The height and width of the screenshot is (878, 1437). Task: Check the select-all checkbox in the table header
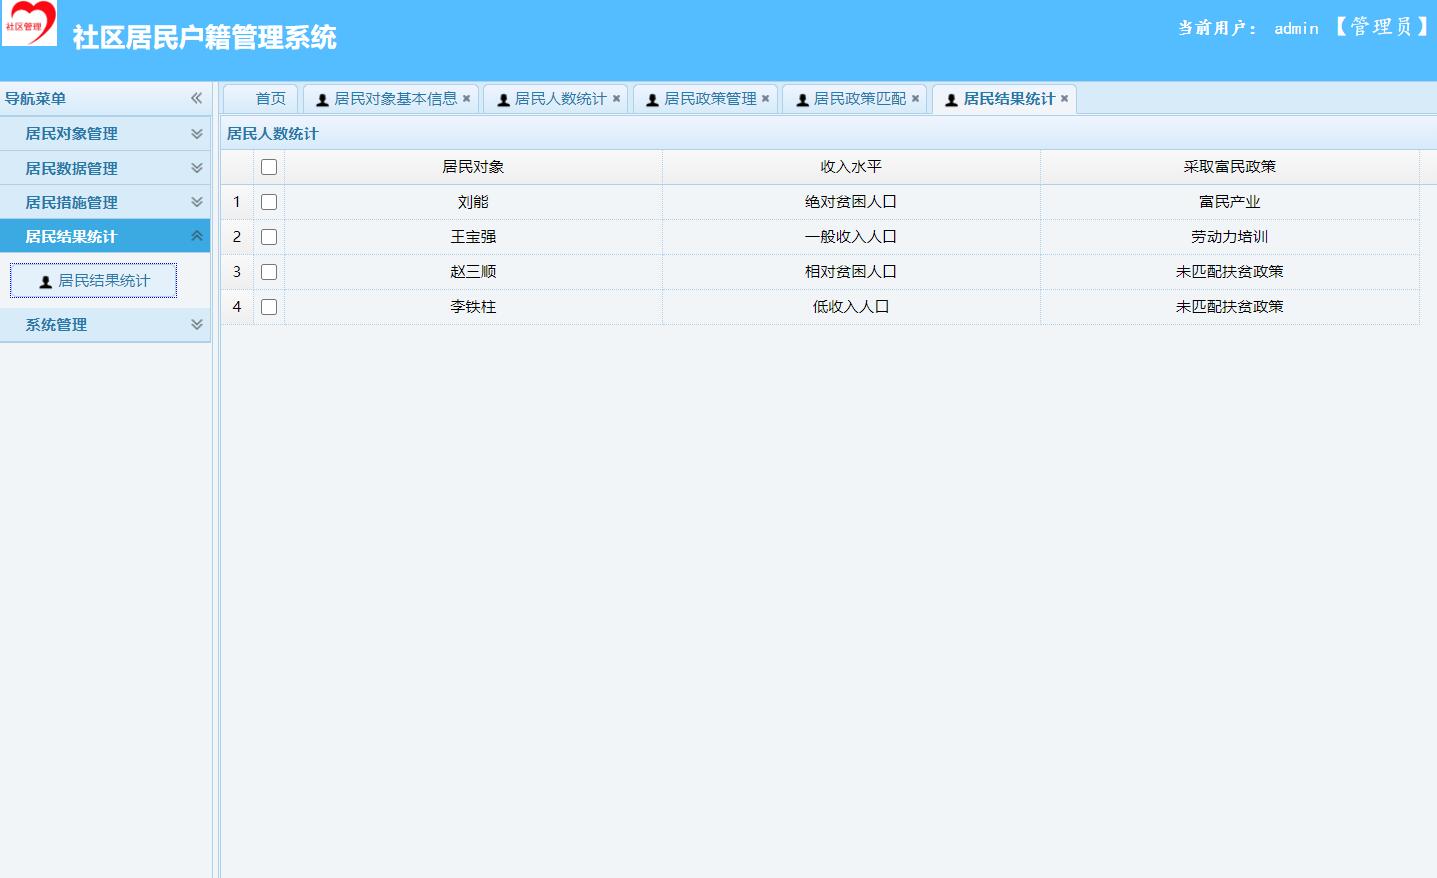click(x=268, y=167)
